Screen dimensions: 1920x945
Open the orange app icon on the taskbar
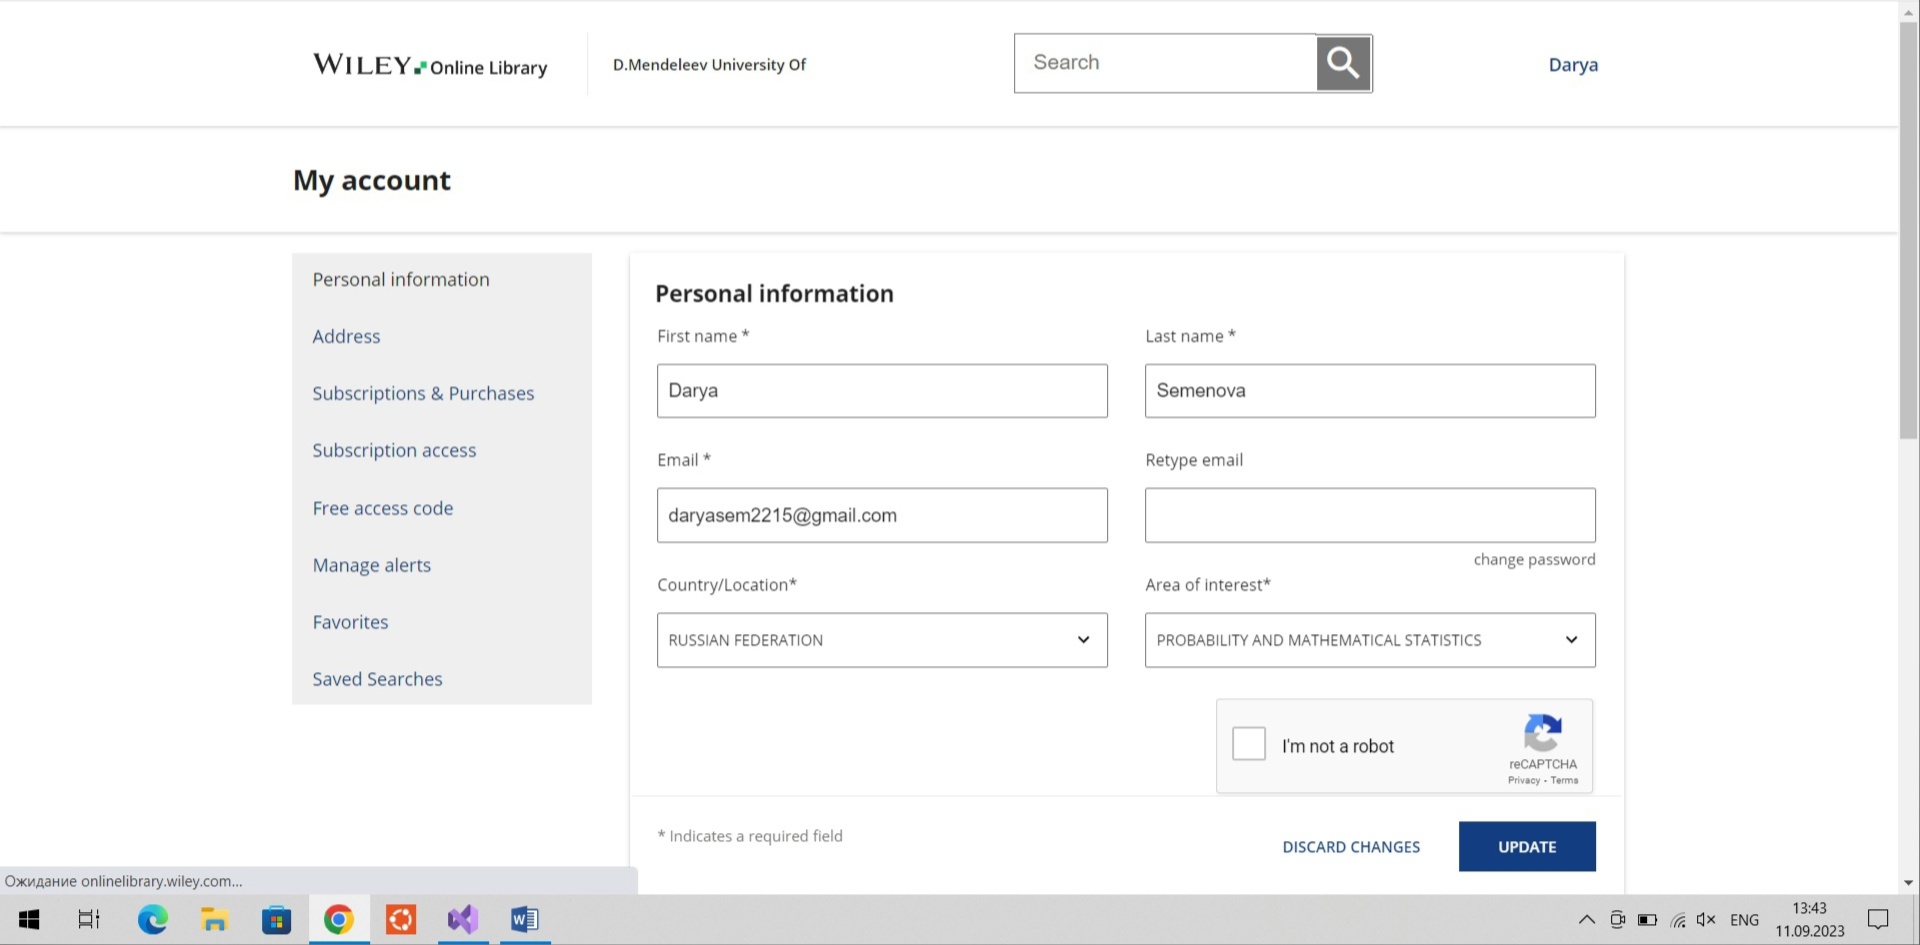click(401, 919)
